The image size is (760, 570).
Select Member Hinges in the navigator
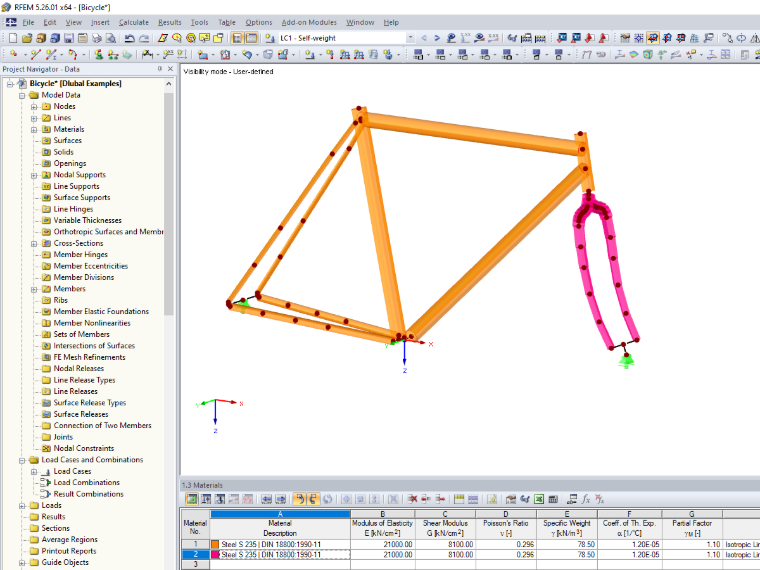[x=80, y=254]
